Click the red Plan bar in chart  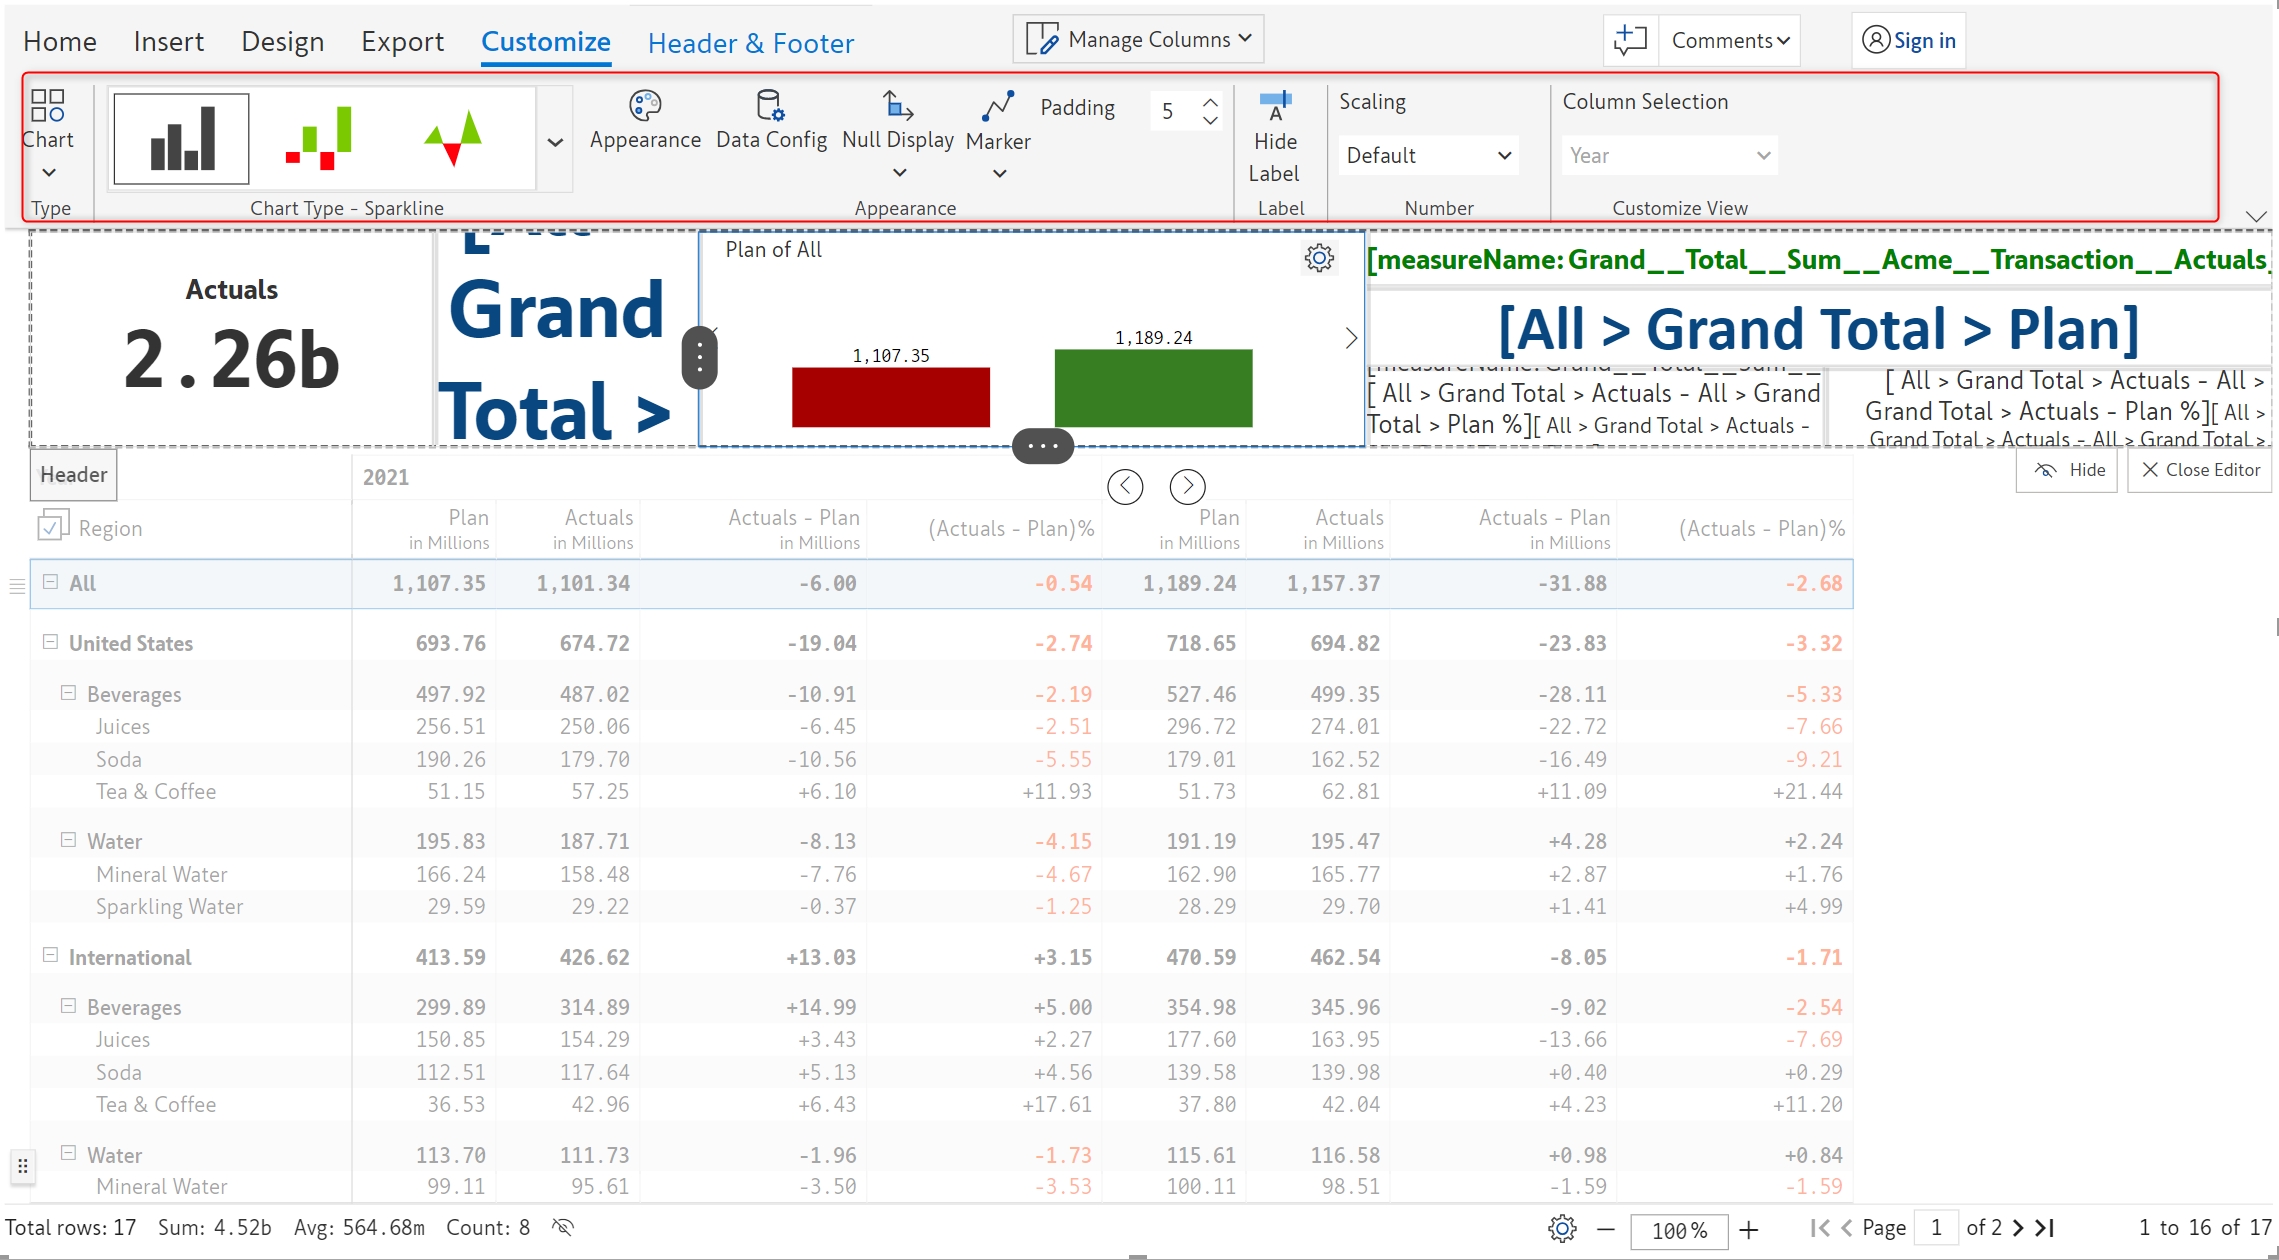(890, 396)
